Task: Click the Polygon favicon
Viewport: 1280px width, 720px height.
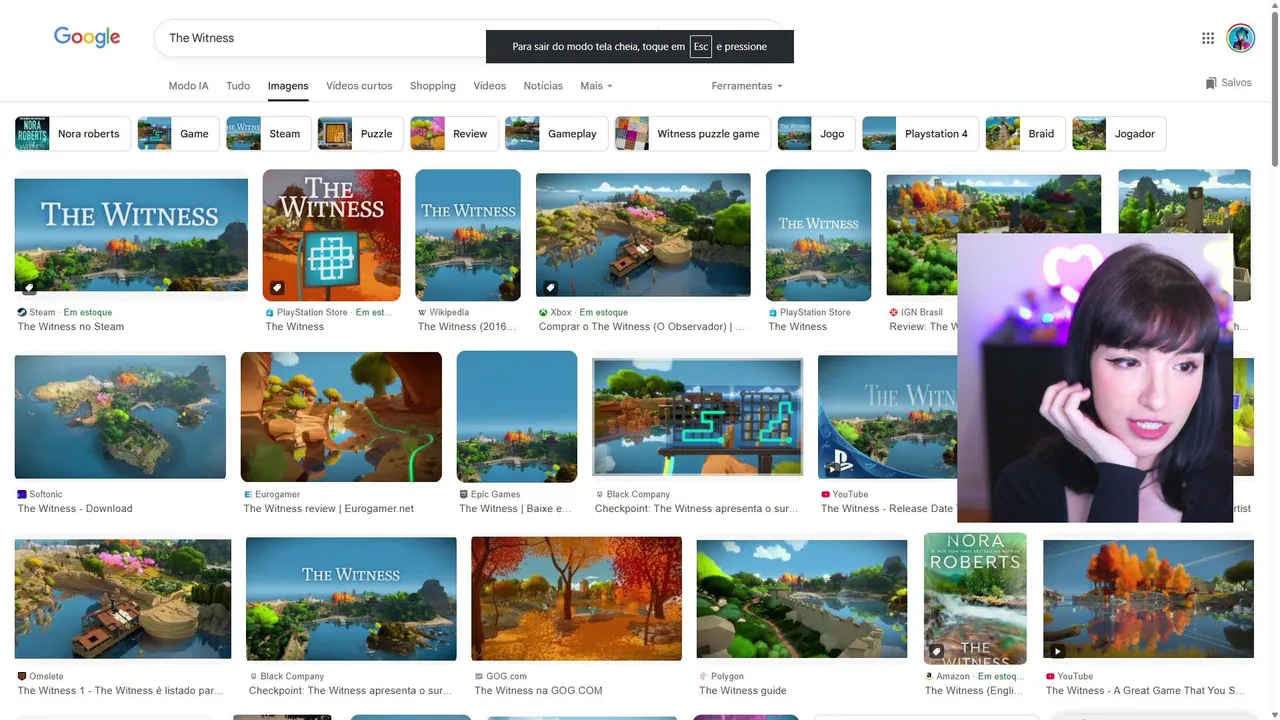Action: (x=703, y=676)
